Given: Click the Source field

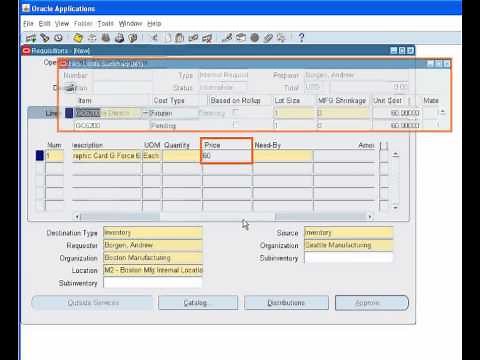Looking at the screenshot, I should pyautogui.click(x=348, y=233).
